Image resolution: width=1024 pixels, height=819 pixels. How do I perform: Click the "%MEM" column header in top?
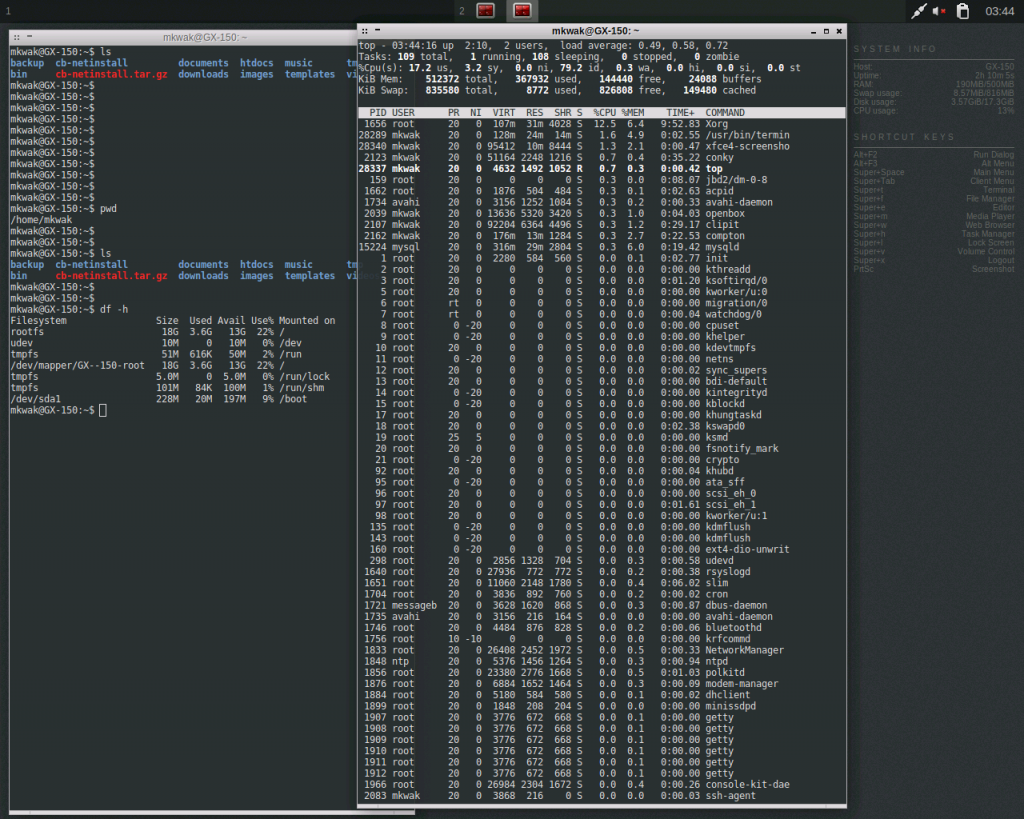[633, 113]
